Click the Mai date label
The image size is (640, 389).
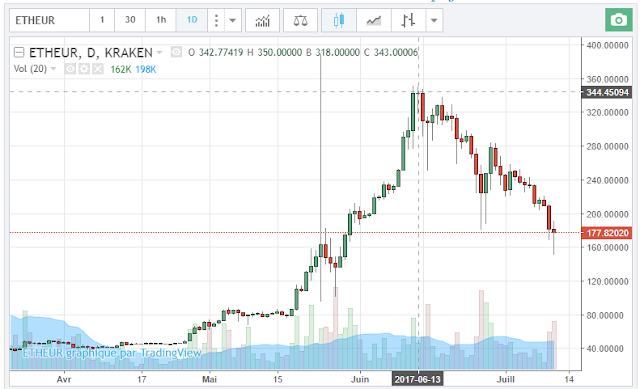pyautogui.click(x=209, y=379)
